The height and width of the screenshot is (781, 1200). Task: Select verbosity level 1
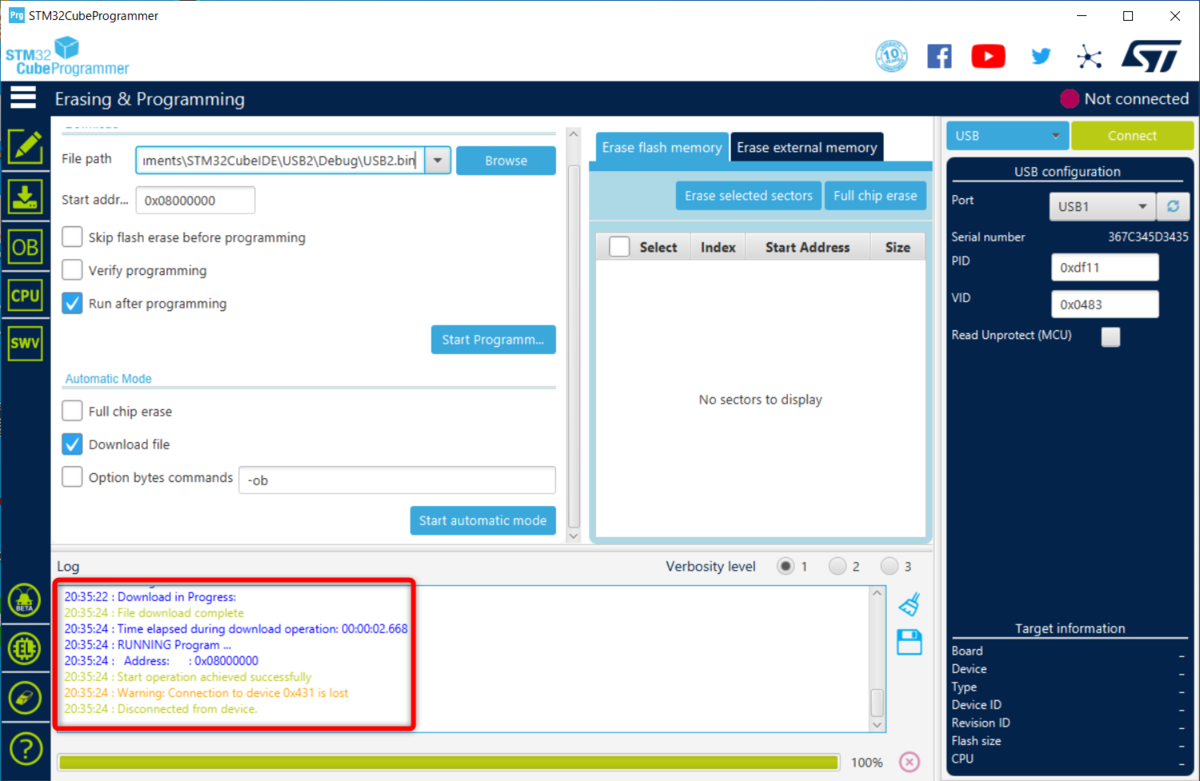786,566
